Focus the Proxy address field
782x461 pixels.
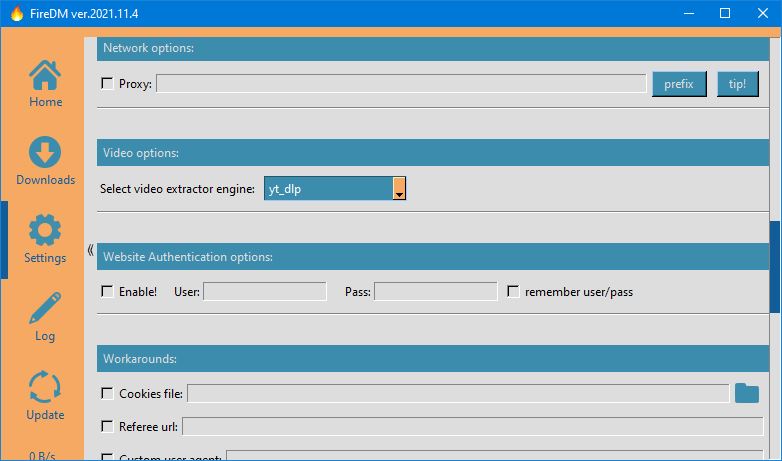pos(401,83)
